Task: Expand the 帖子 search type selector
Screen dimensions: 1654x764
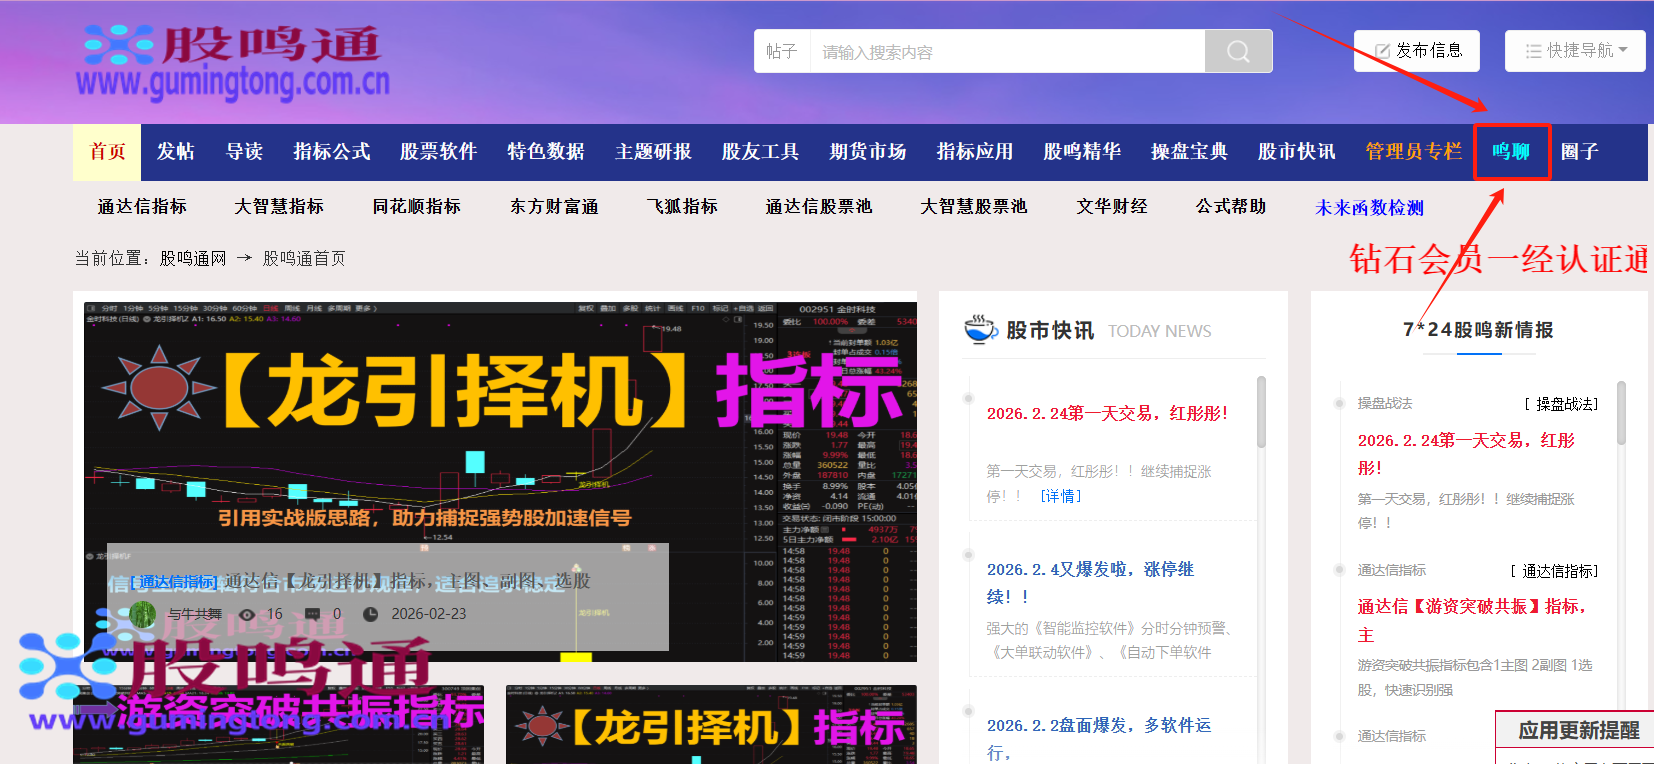Action: coord(781,51)
